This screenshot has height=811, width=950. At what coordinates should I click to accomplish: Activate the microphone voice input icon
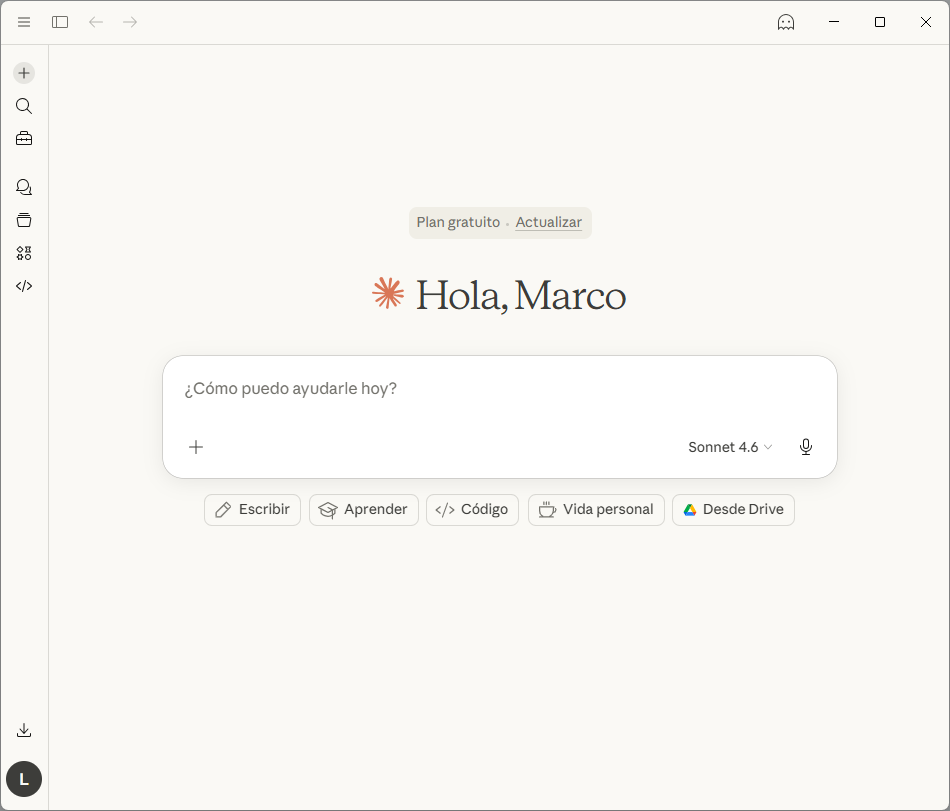[x=806, y=447]
